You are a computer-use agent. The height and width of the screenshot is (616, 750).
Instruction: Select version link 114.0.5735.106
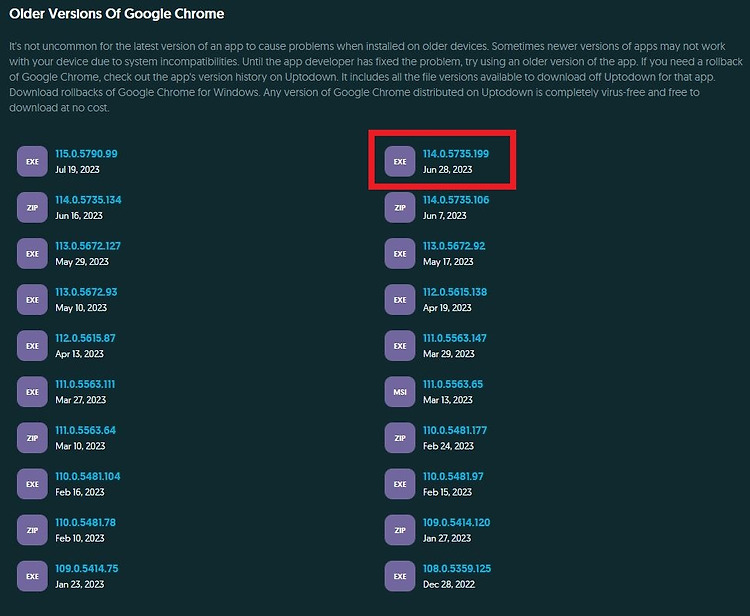(456, 199)
